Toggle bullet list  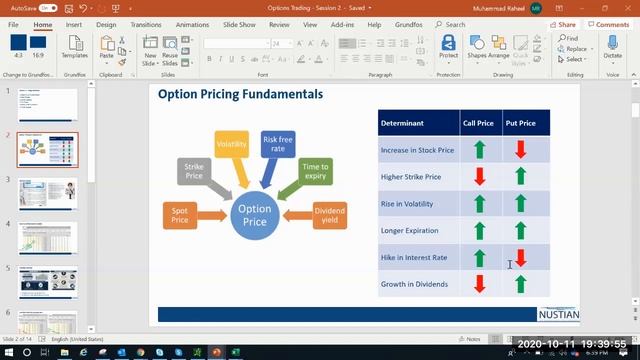(362, 43)
